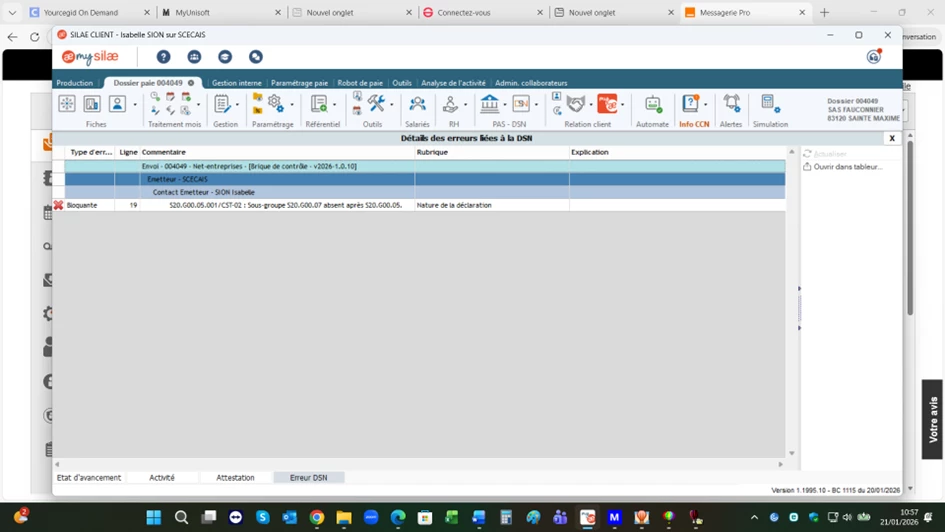Open the handshake Relation client icon
This screenshot has width=945, height=532.
(x=576, y=104)
